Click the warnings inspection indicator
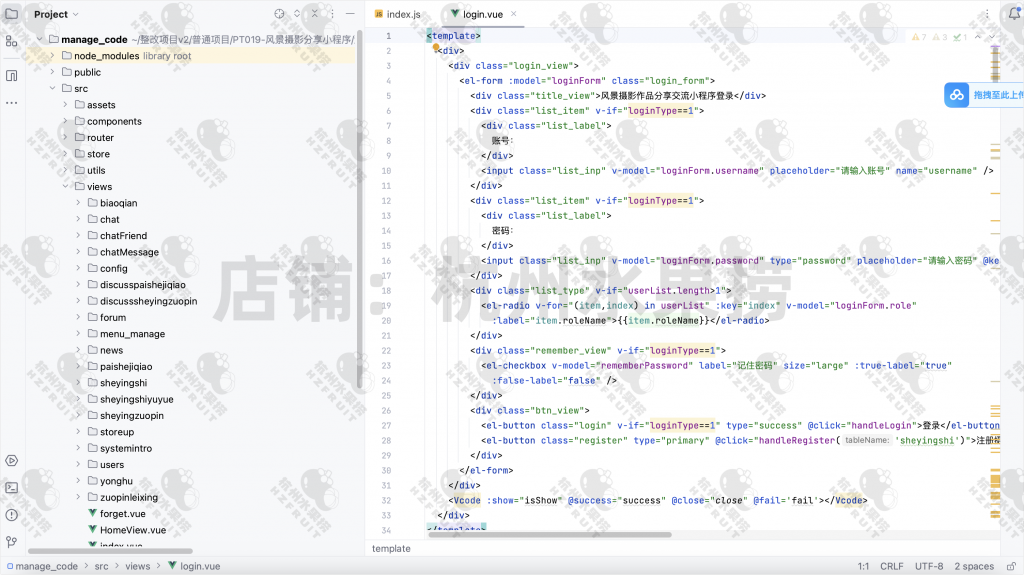The width and height of the screenshot is (1024, 575). click(x=918, y=37)
